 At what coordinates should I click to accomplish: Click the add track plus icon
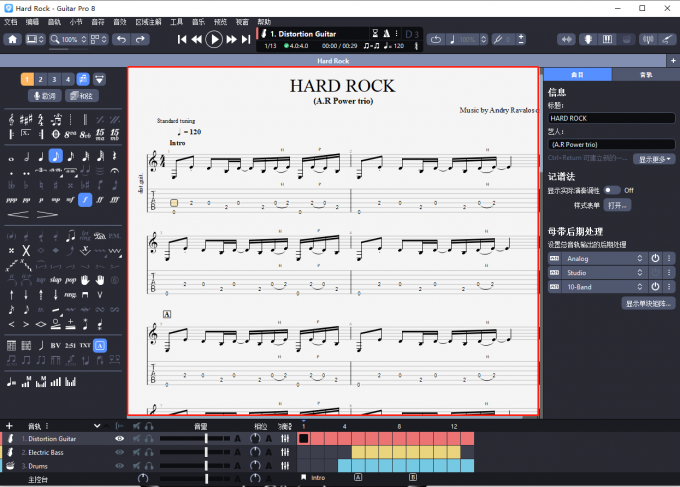point(9,426)
